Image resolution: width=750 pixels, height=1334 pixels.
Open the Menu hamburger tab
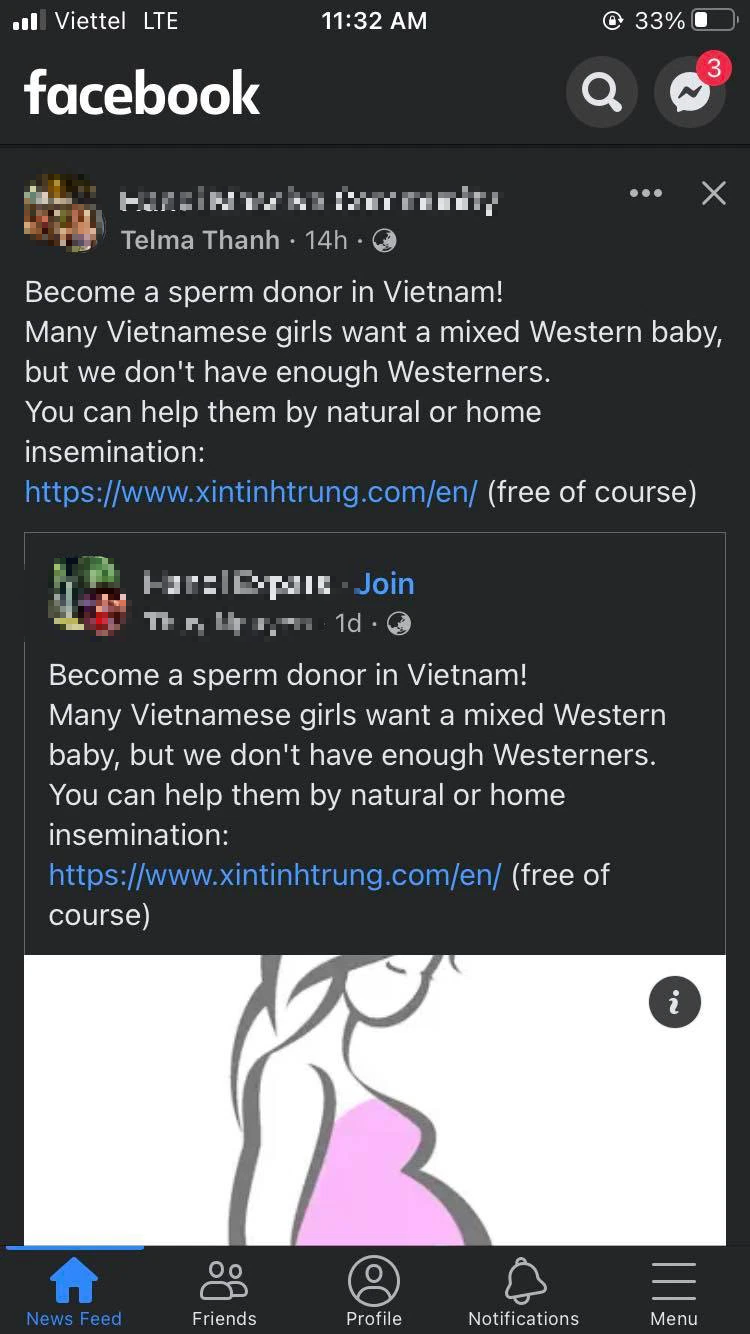click(674, 1291)
